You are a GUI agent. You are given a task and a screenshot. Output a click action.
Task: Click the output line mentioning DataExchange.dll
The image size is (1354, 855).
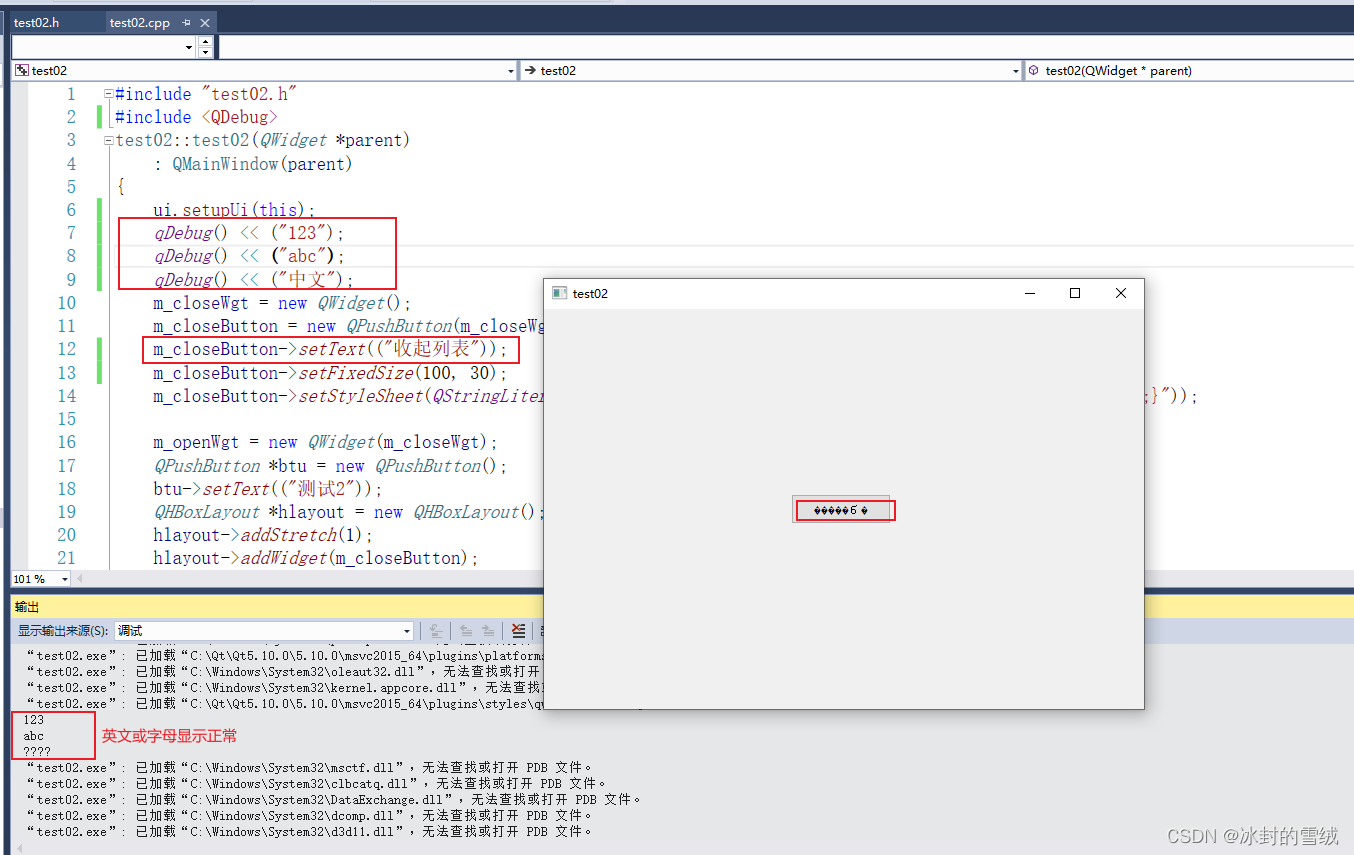coord(335,800)
